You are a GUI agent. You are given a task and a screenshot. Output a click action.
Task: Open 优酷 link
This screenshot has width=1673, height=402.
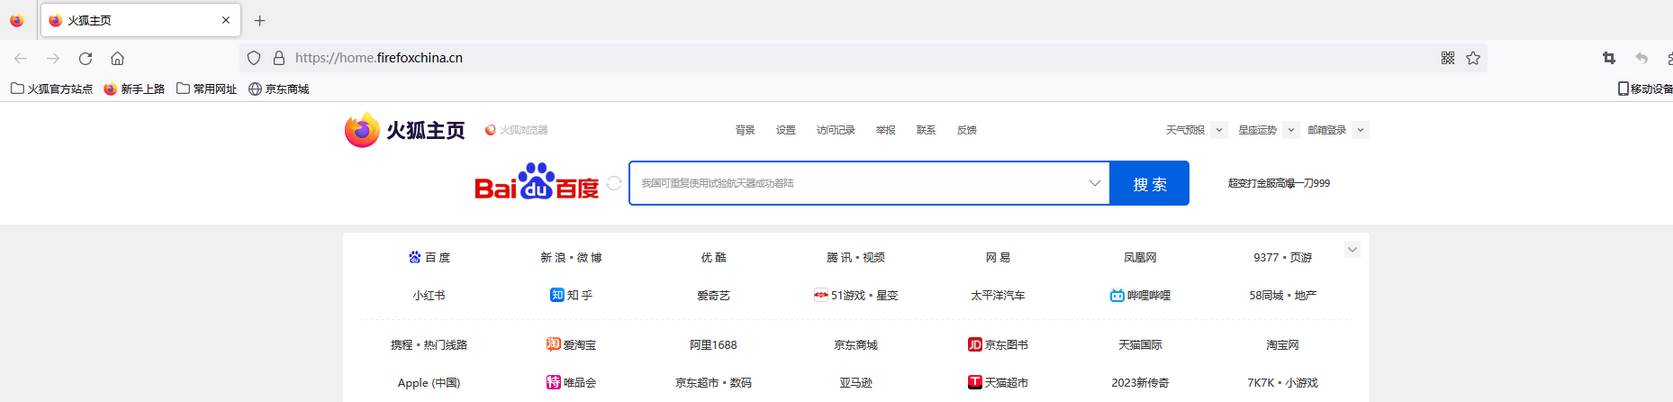(714, 257)
